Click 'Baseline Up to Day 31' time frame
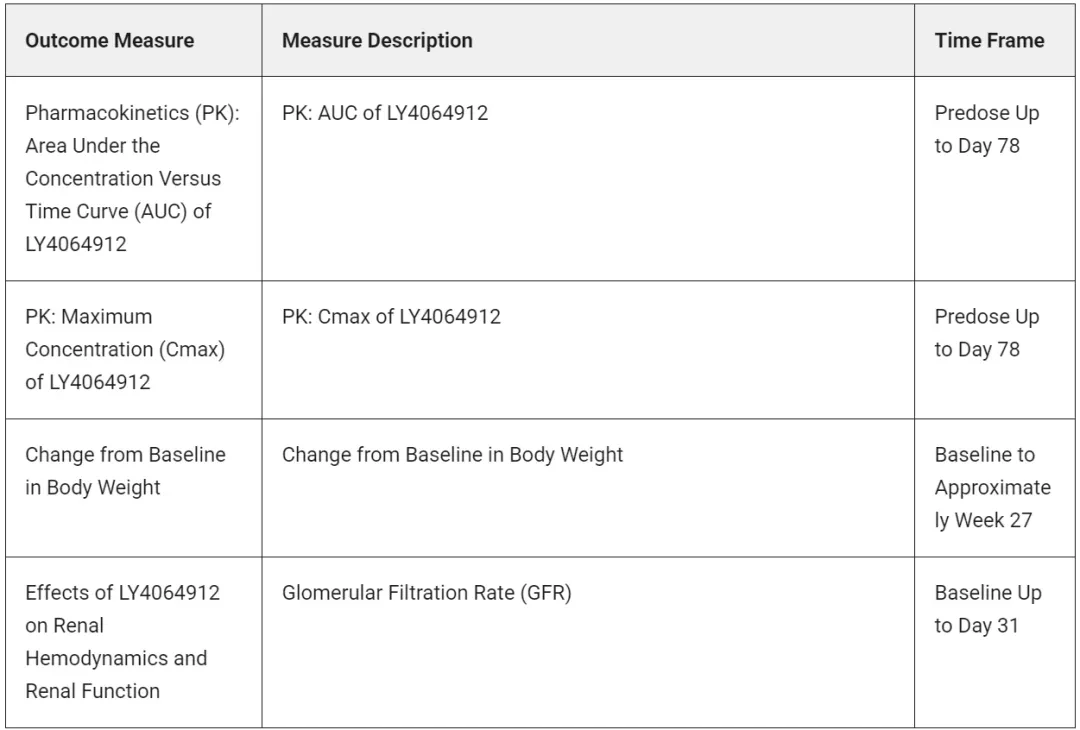1080x730 pixels. [x=988, y=609]
